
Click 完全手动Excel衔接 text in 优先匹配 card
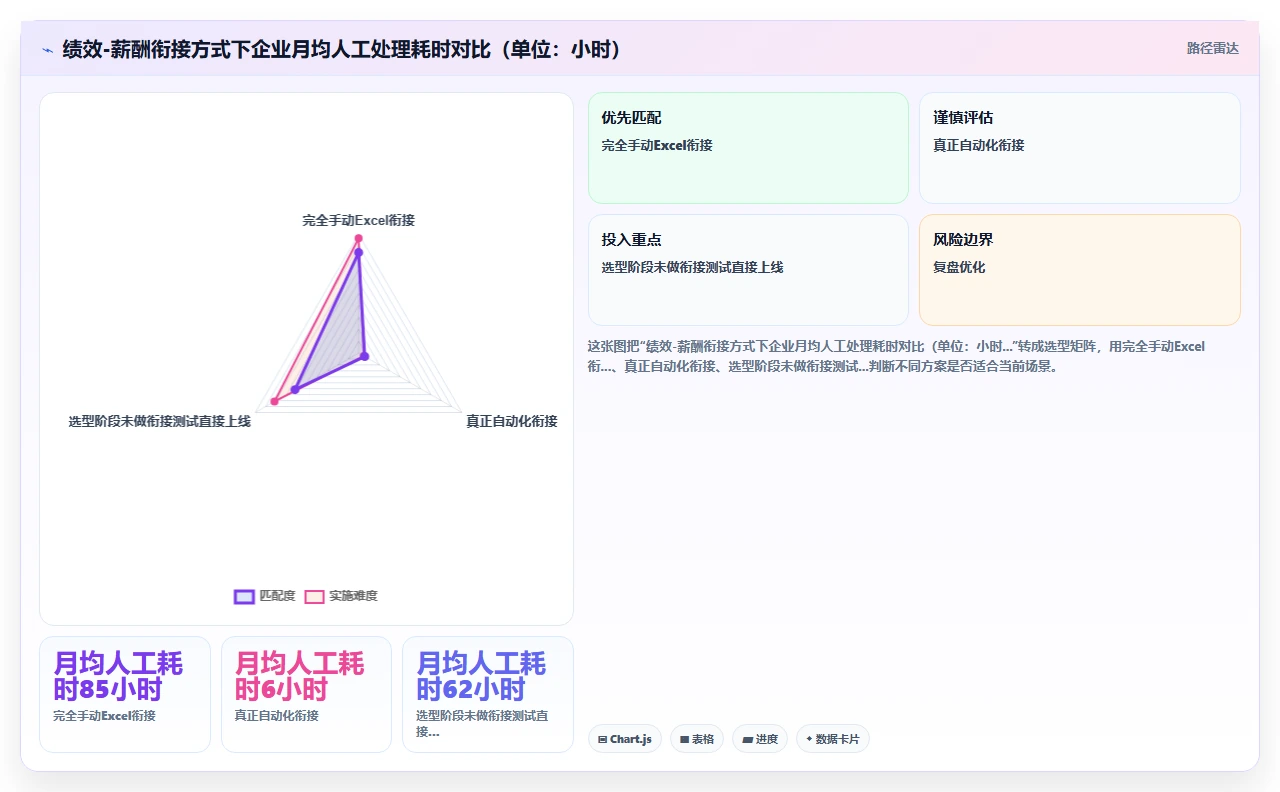[x=657, y=145]
